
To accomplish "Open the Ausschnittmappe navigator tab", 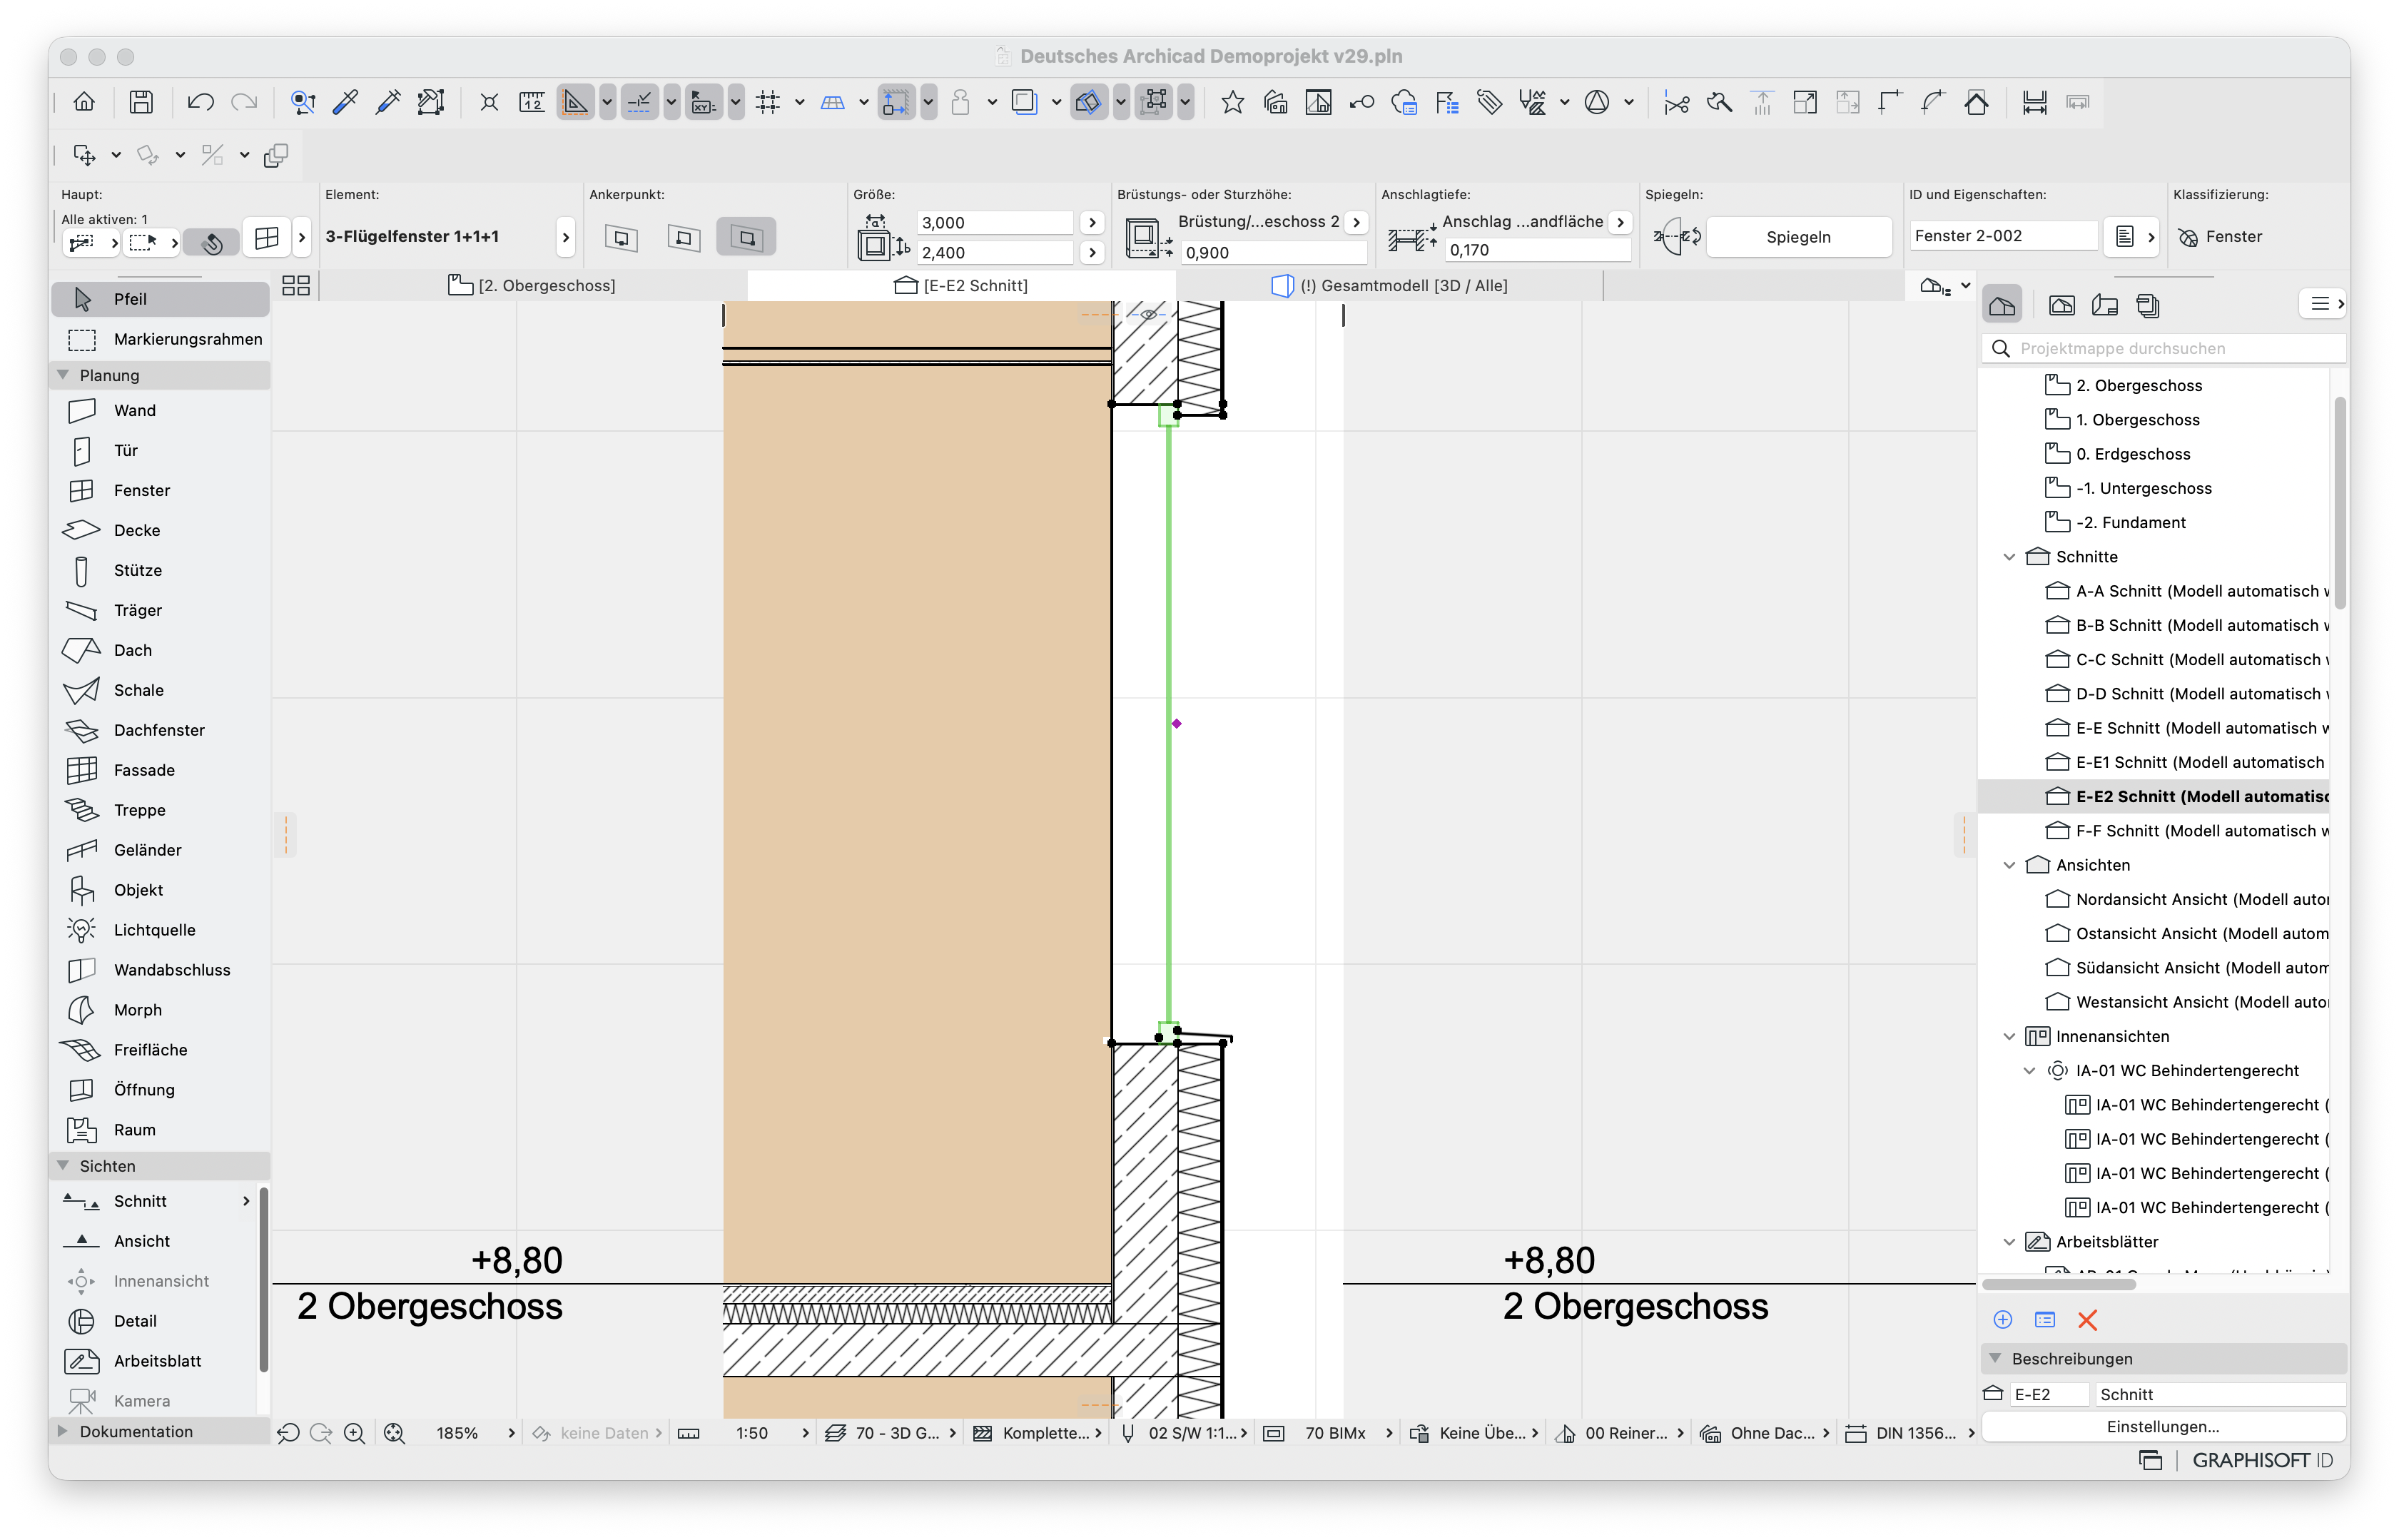I will click(2061, 305).
